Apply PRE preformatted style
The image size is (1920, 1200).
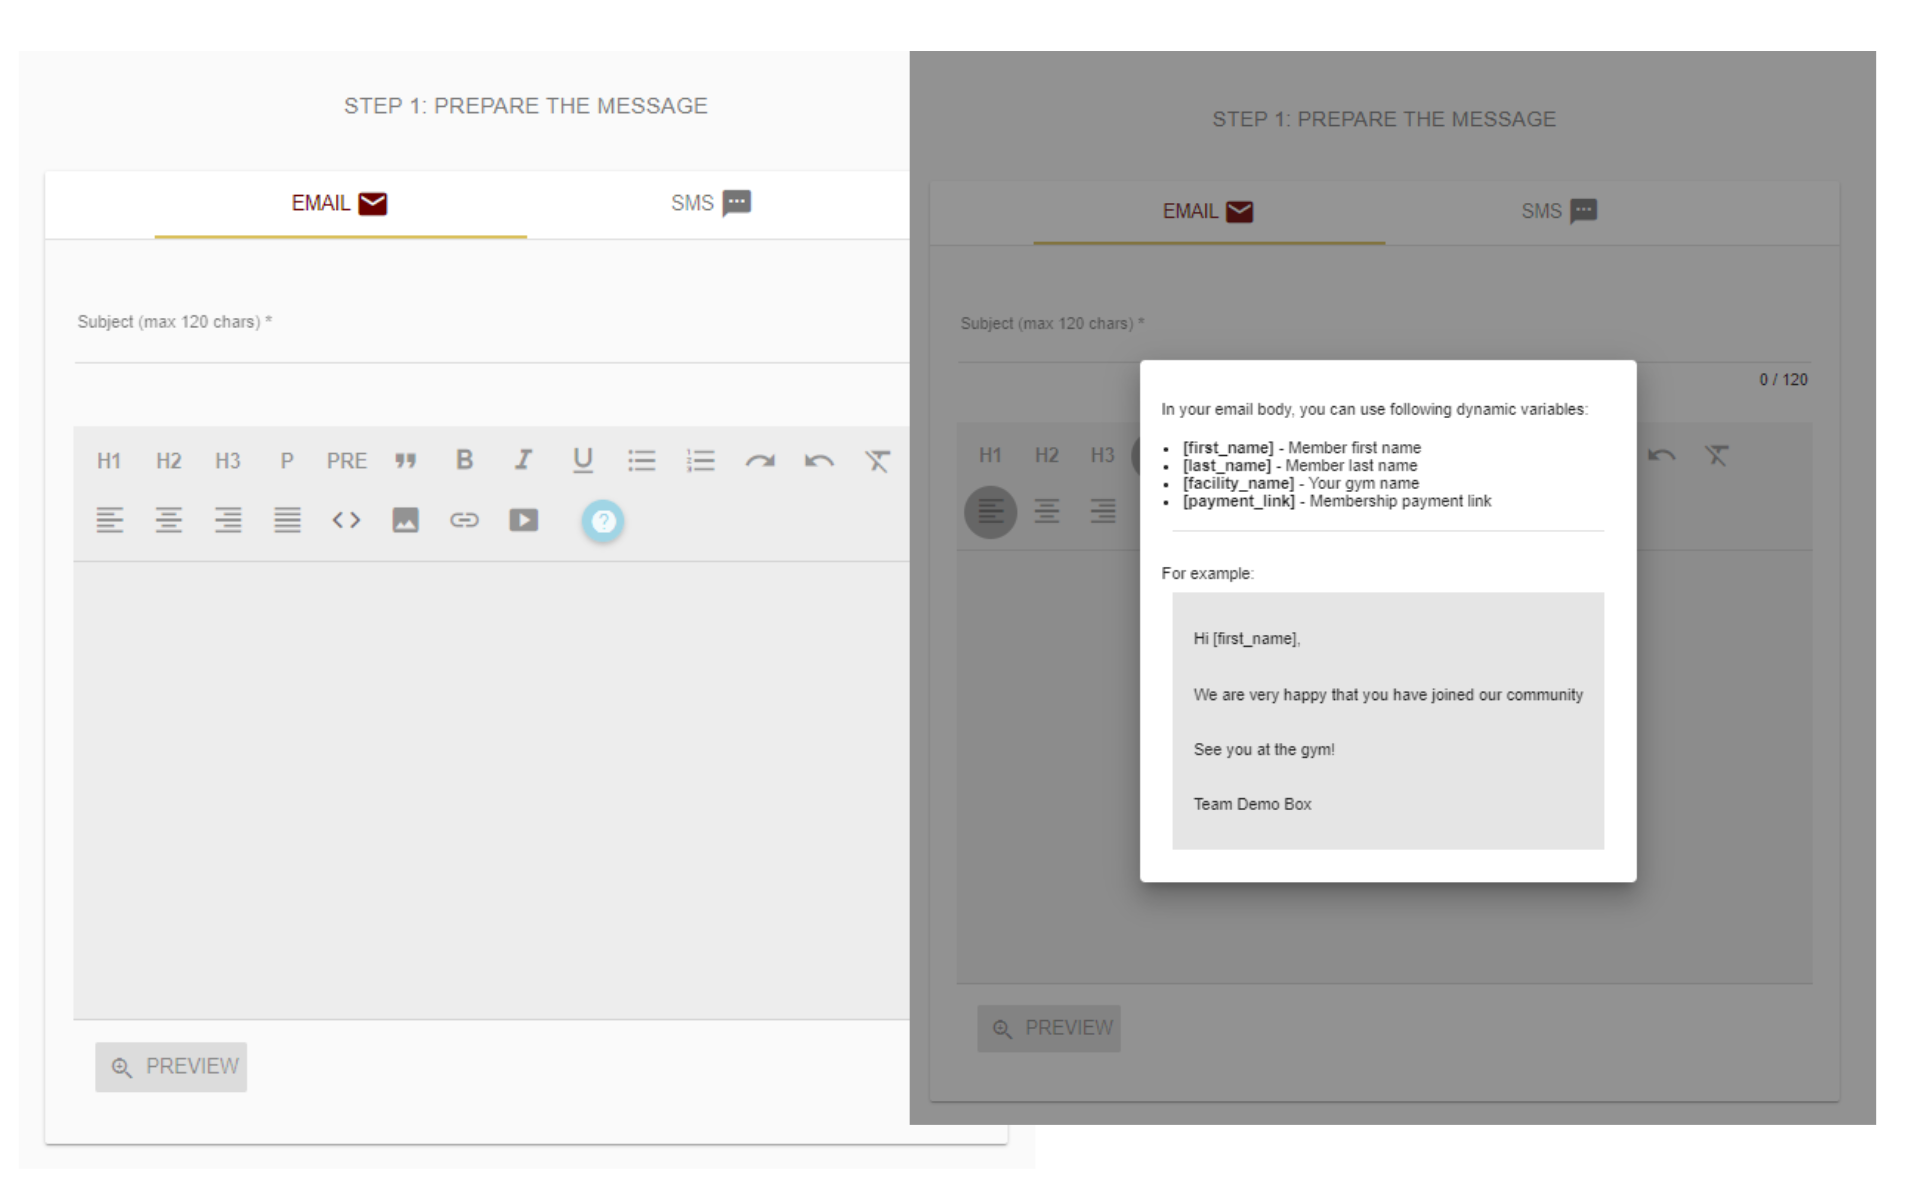tap(346, 461)
